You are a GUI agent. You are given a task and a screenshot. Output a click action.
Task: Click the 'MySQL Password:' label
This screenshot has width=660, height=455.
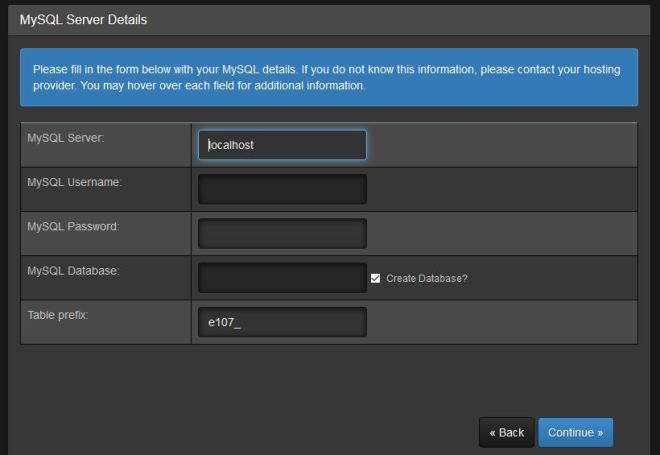click(73, 226)
